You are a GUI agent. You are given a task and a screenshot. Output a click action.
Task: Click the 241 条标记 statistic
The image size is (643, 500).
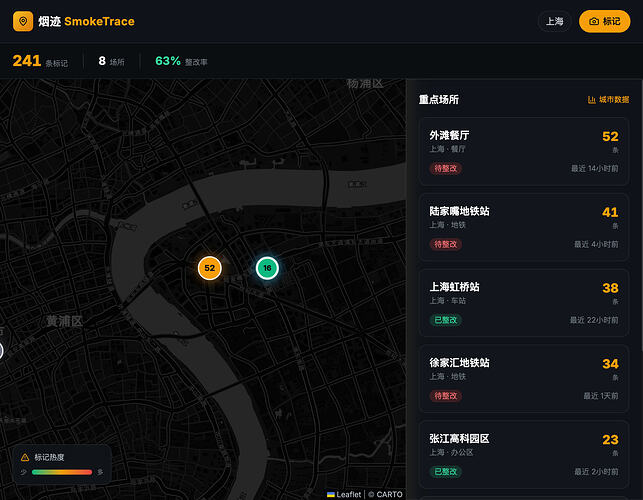(40, 61)
